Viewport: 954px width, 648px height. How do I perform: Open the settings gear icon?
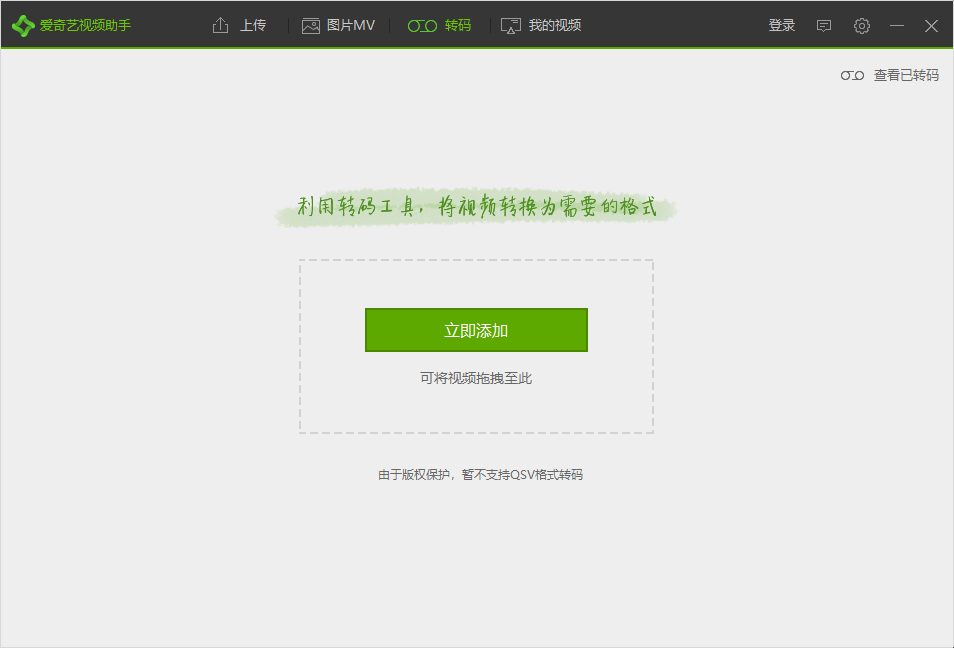(x=862, y=26)
